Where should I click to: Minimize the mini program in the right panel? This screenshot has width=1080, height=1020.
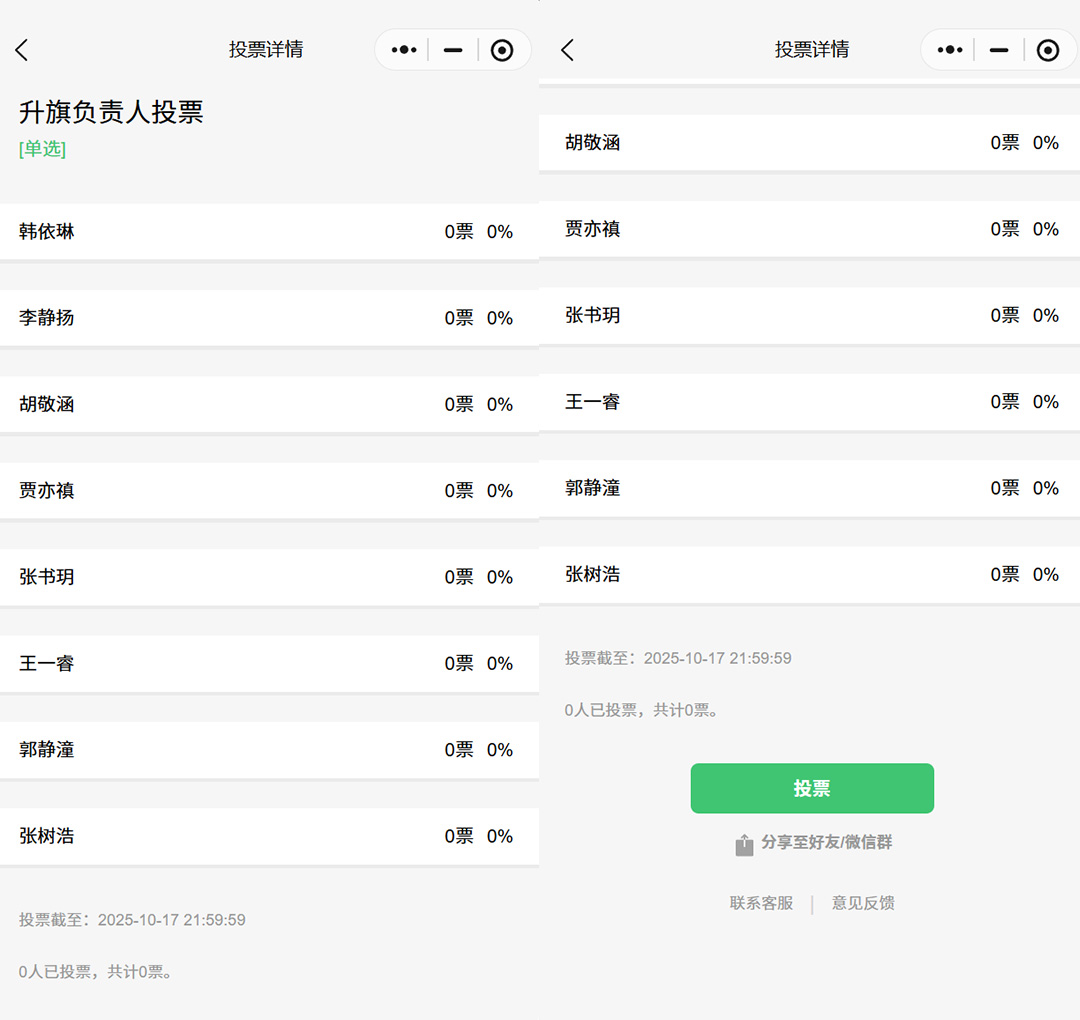point(999,50)
